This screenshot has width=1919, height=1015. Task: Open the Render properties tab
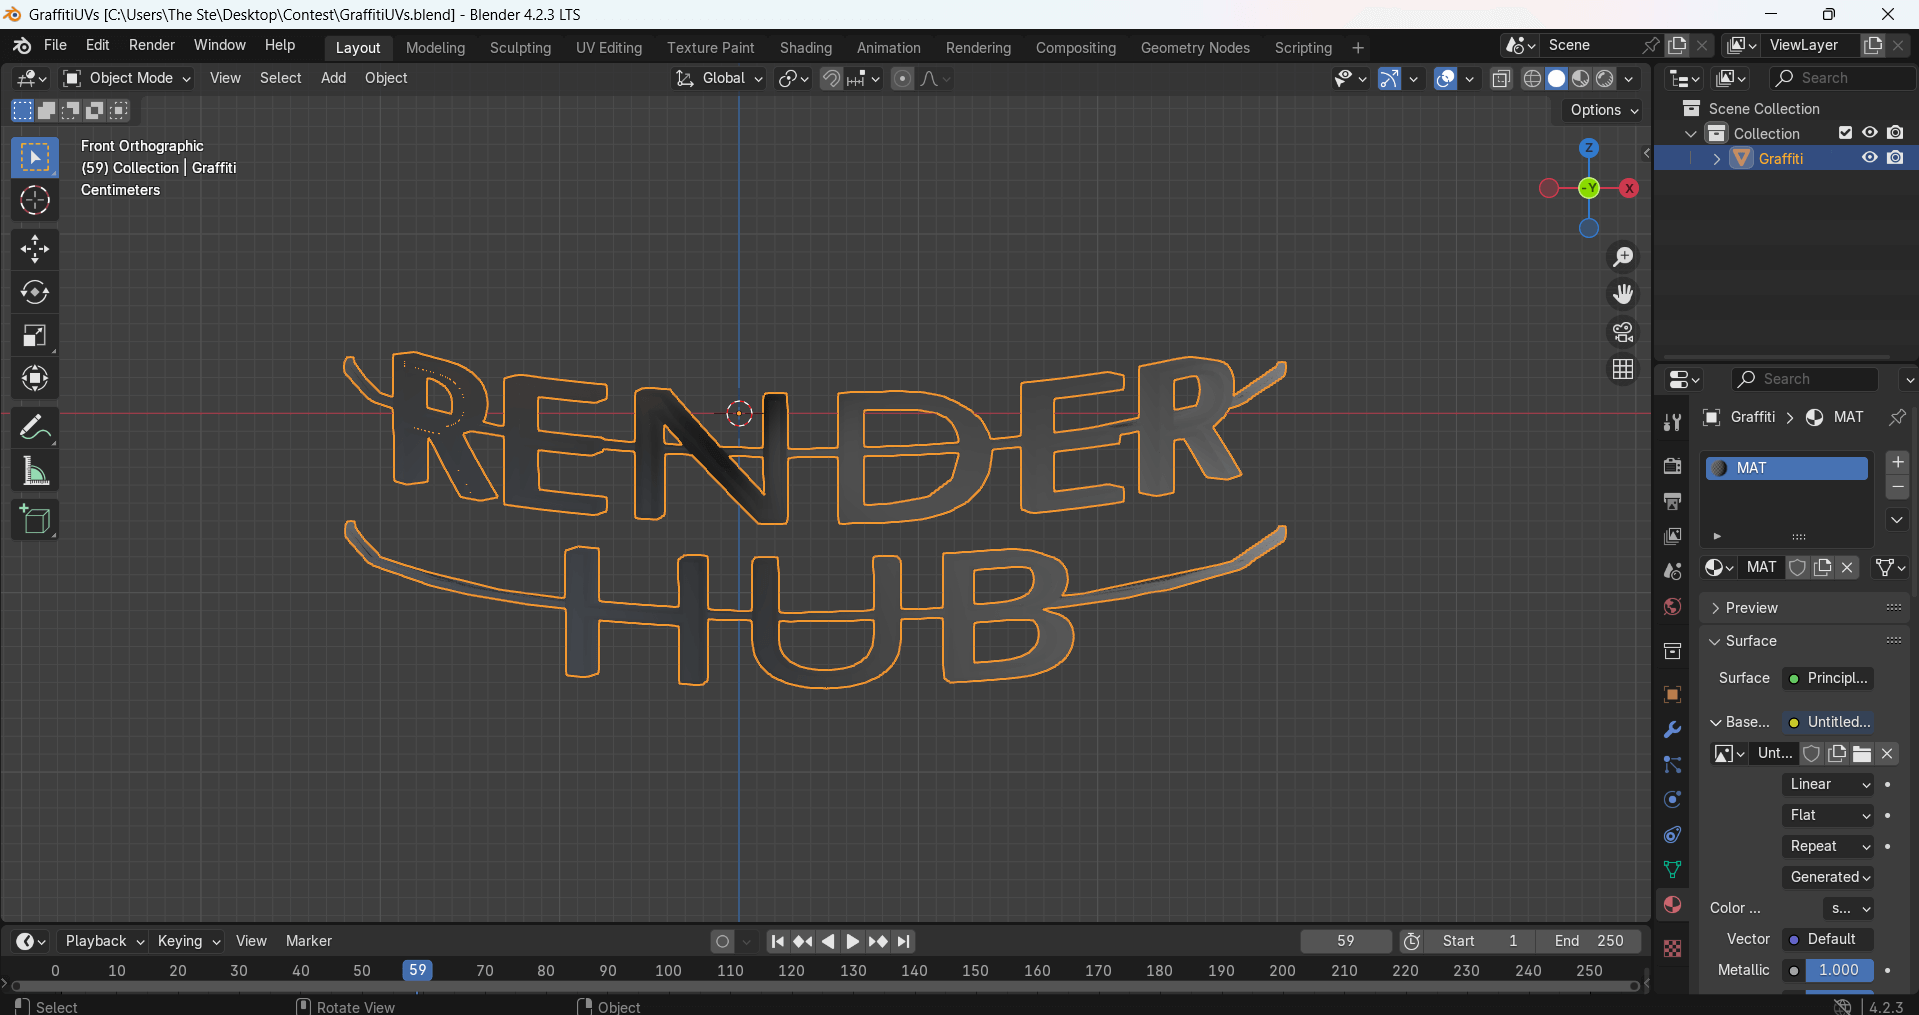click(1672, 466)
